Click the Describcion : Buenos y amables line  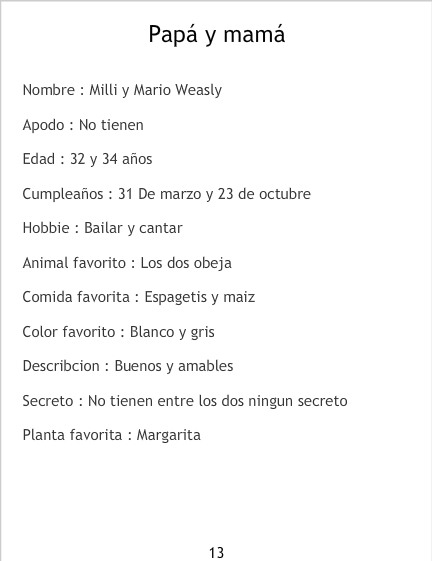point(128,366)
